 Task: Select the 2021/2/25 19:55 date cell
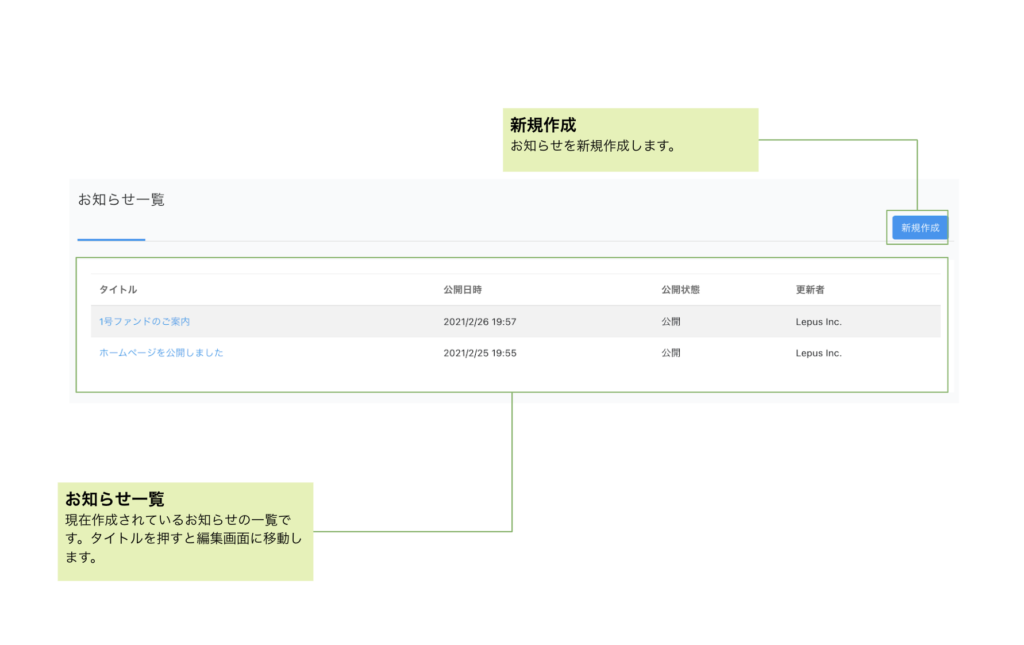click(479, 353)
